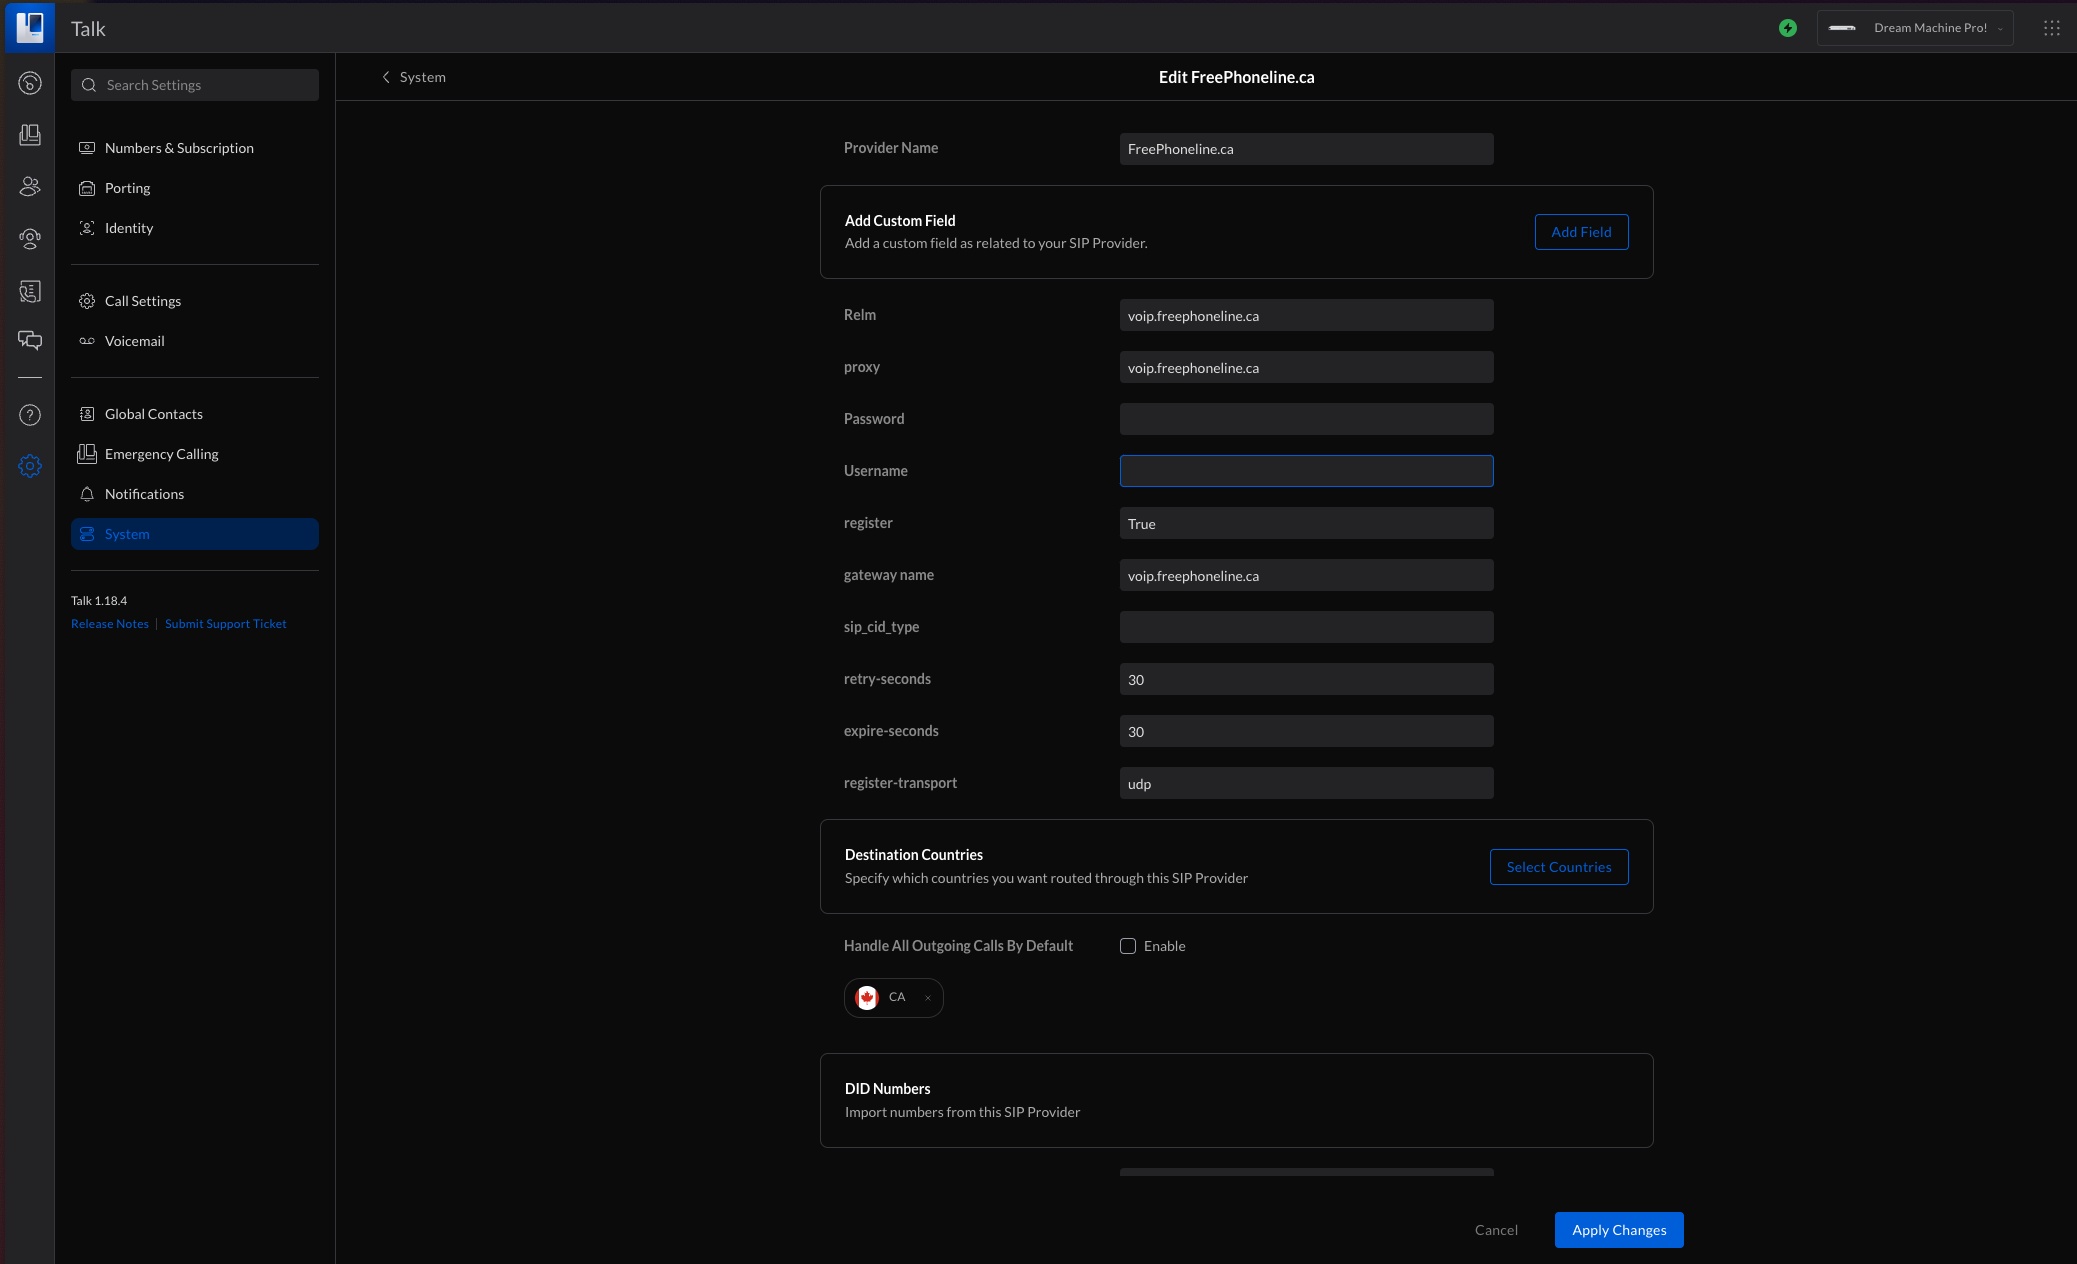Image resolution: width=2077 pixels, height=1264 pixels.
Task: Open the Release Notes link
Action: tap(110, 624)
